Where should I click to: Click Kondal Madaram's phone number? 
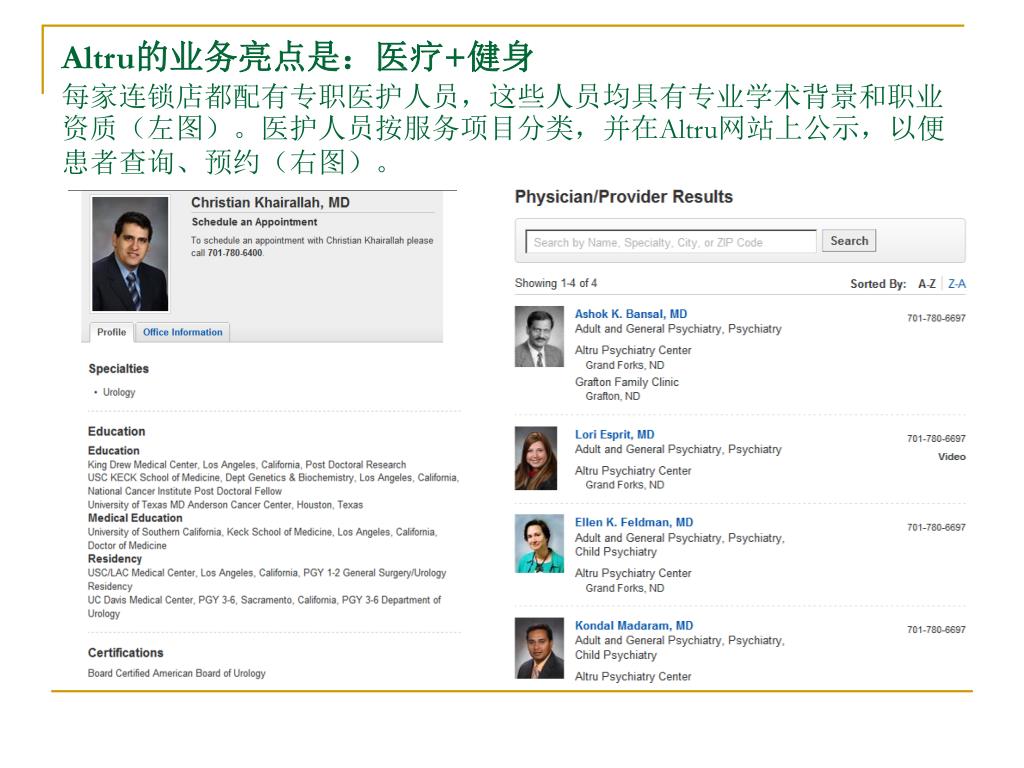click(x=936, y=630)
